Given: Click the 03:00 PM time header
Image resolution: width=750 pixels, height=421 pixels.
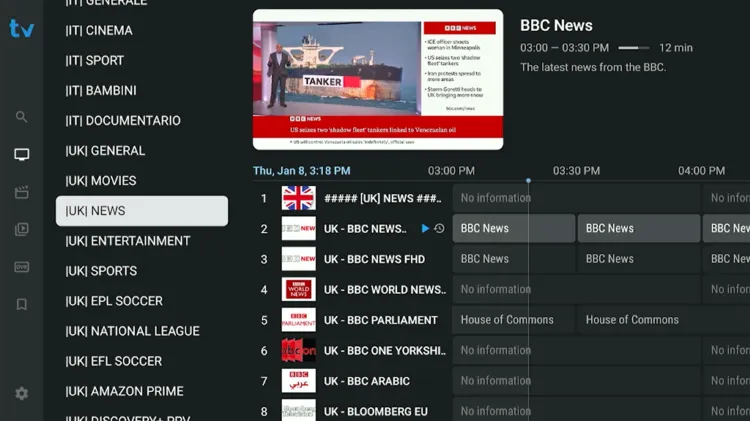Looking at the screenshot, I should (451, 171).
